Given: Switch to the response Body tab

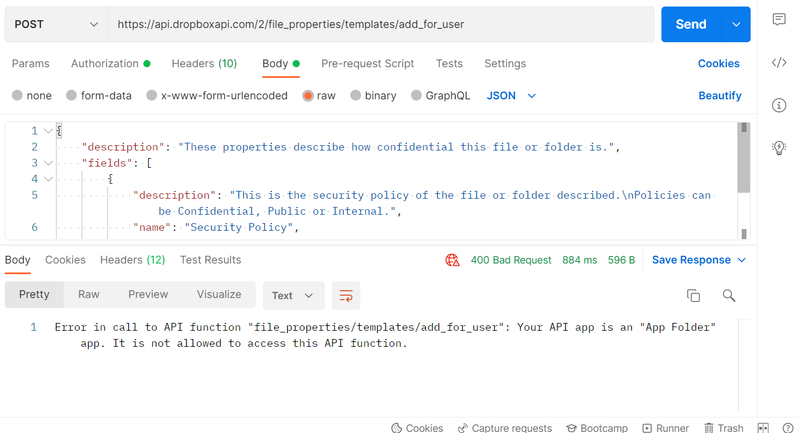Looking at the screenshot, I should [17, 260].
